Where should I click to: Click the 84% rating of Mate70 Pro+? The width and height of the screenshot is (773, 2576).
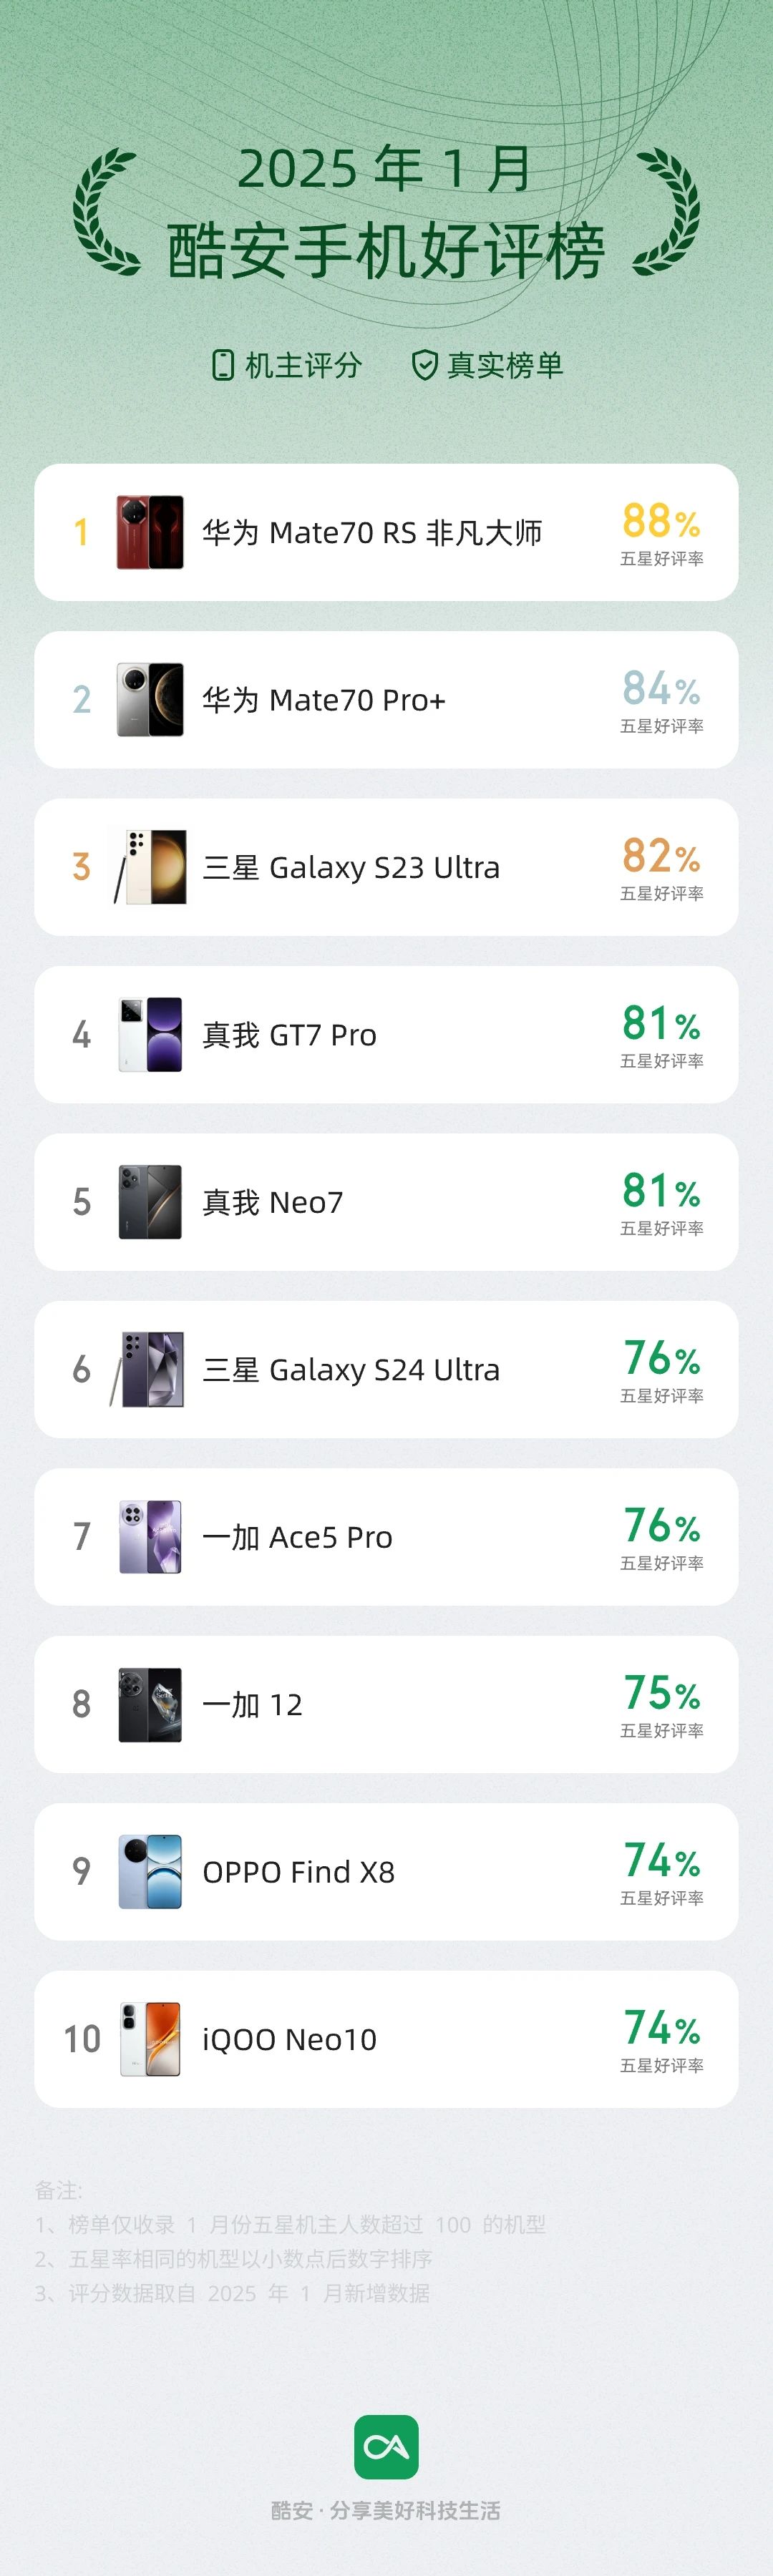[661, 689]
